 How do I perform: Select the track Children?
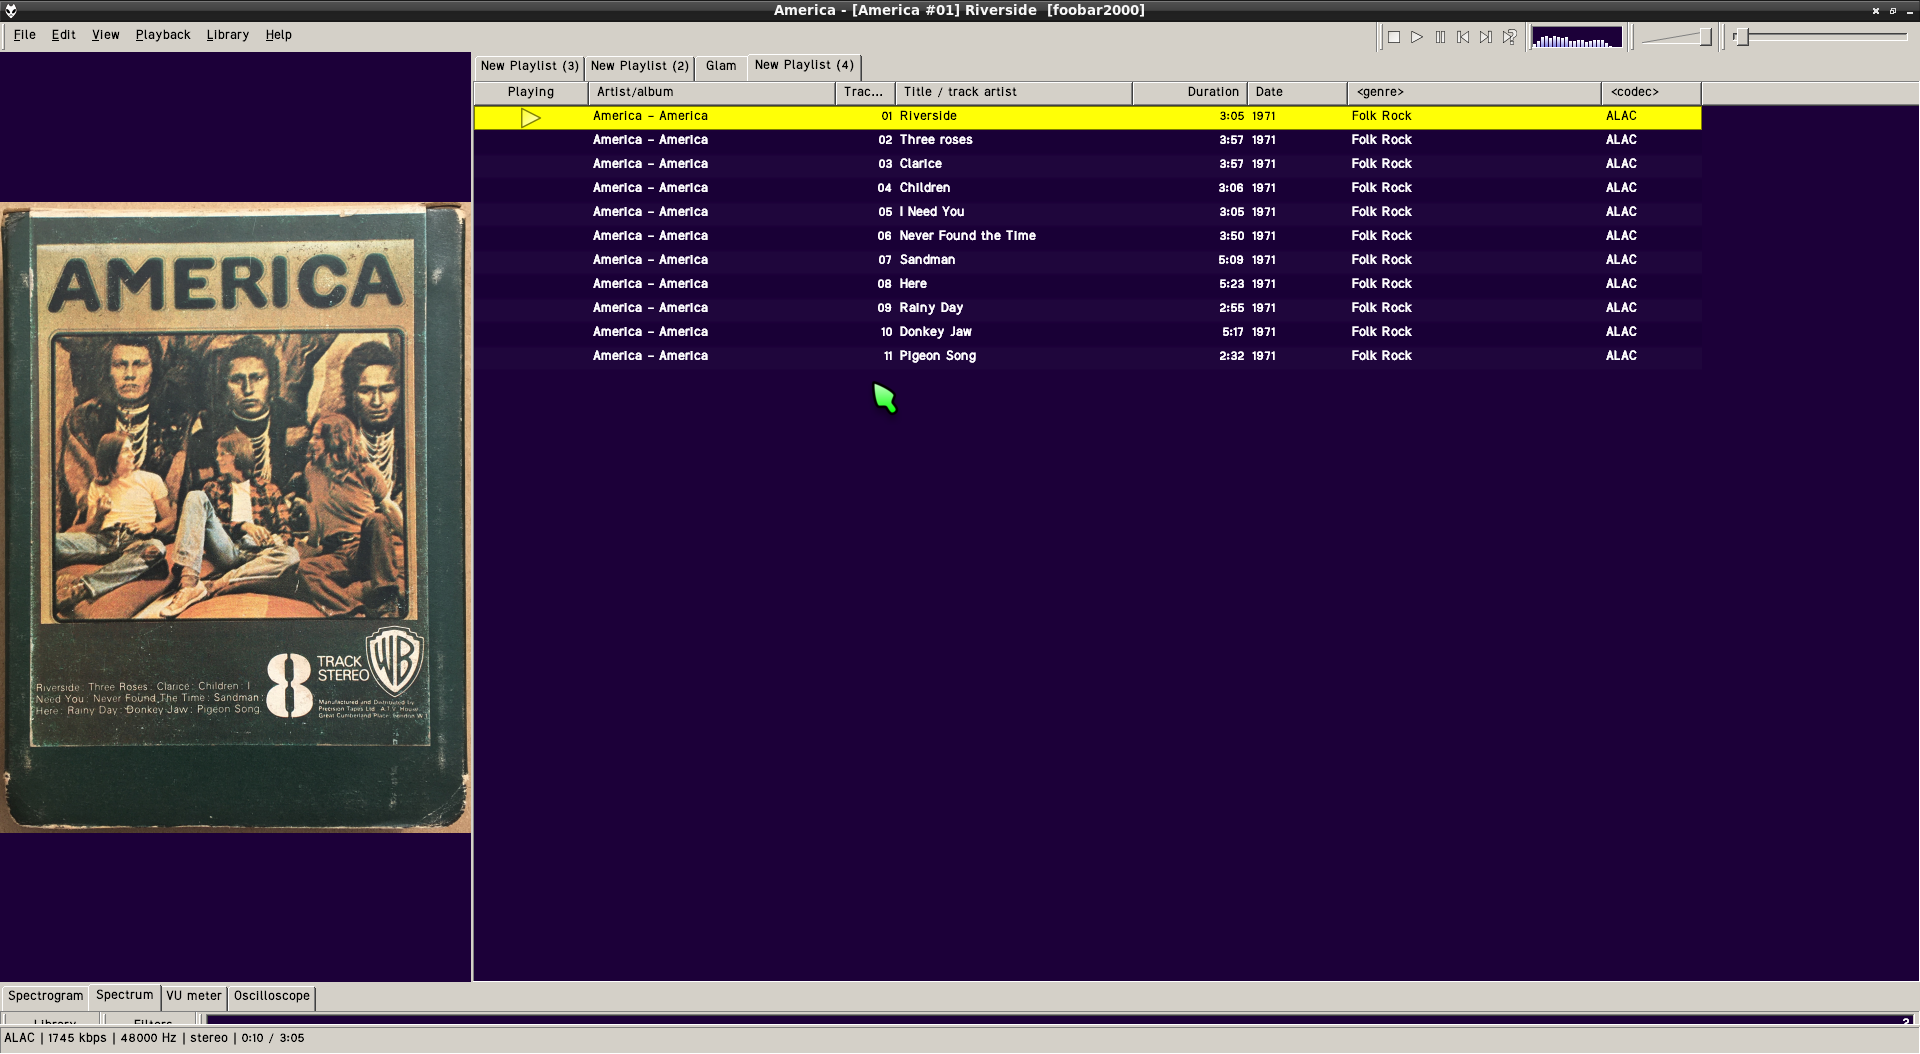pos(1087,189)
